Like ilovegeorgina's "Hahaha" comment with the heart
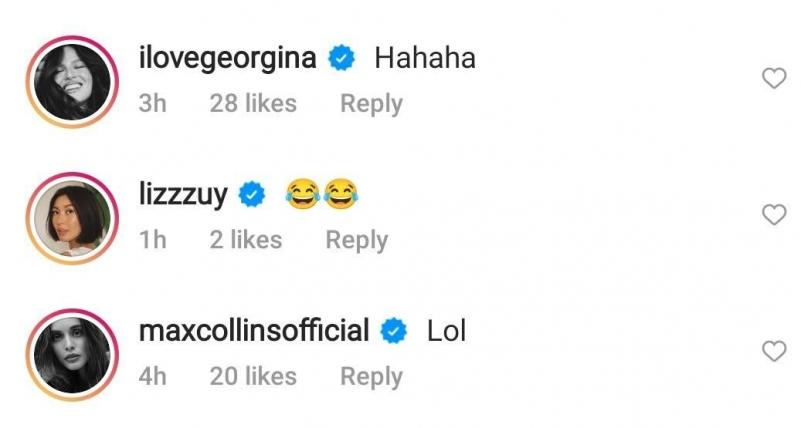 tap(774, 79)
